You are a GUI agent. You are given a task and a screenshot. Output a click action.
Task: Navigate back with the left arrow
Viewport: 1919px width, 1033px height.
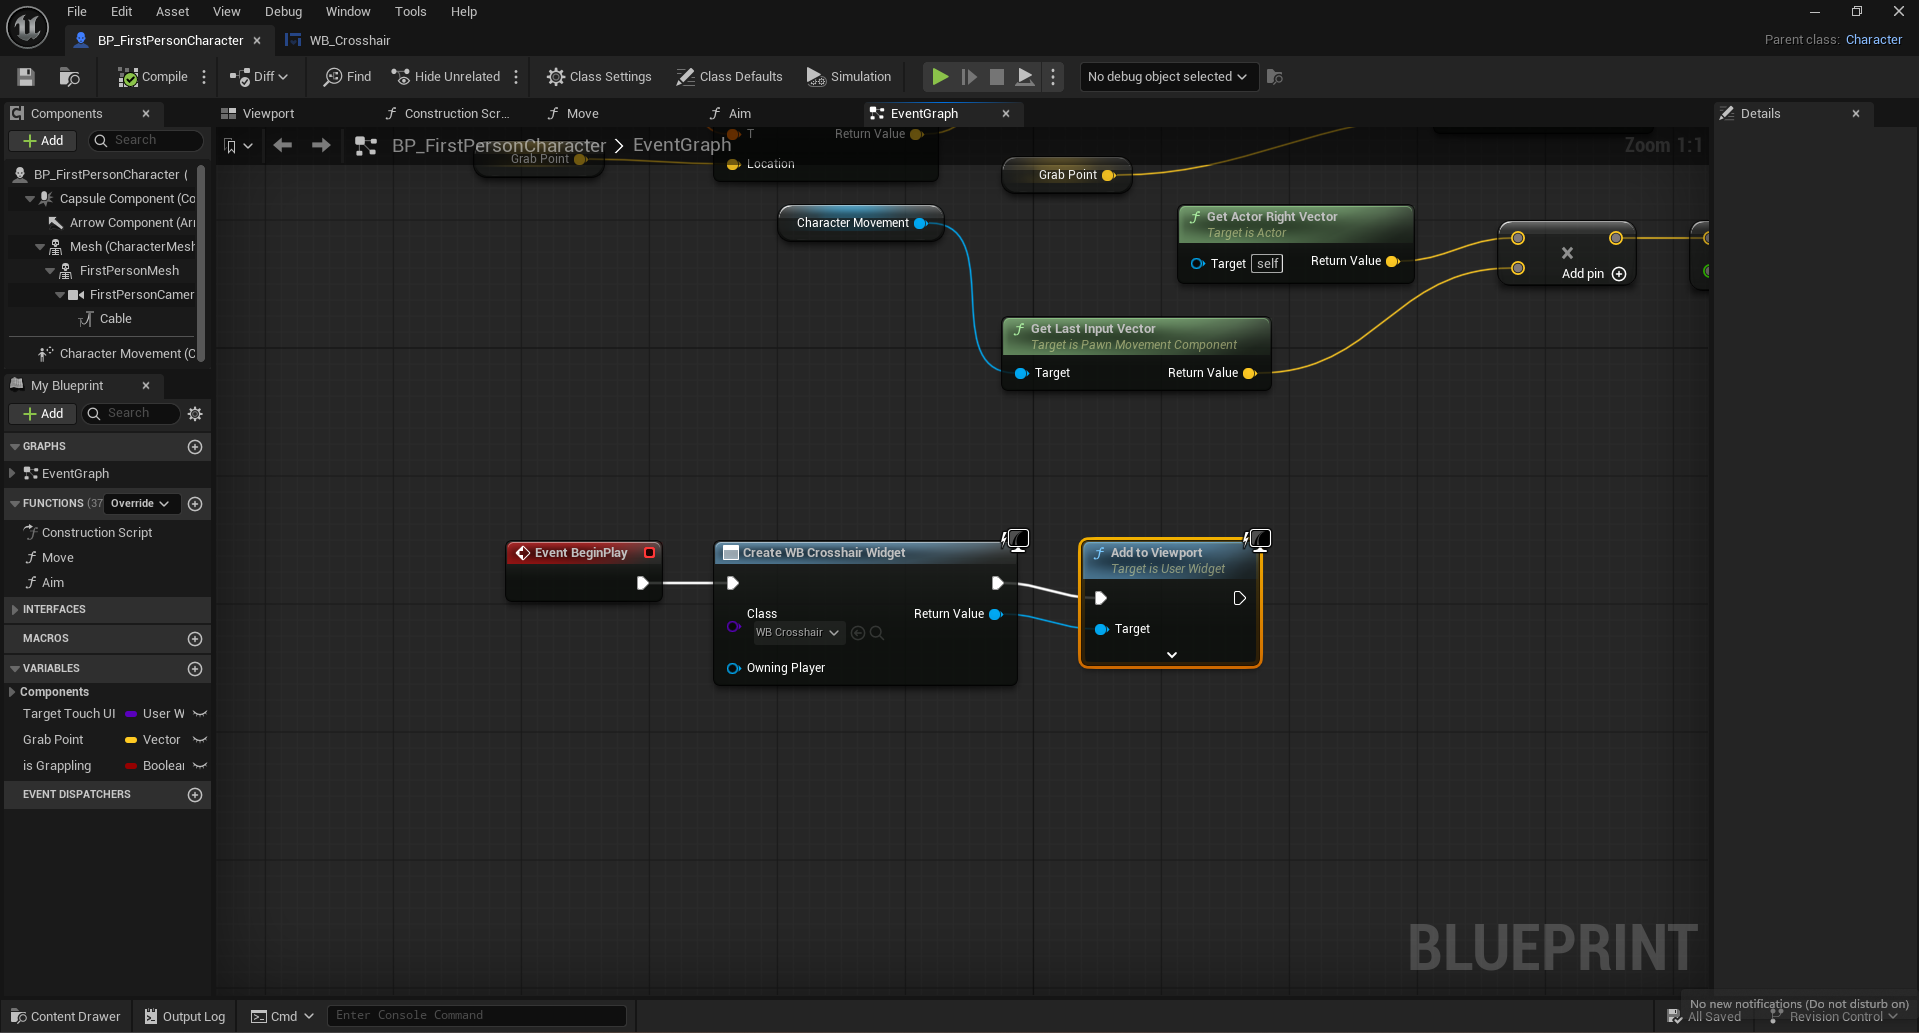(x=283, y=146)
